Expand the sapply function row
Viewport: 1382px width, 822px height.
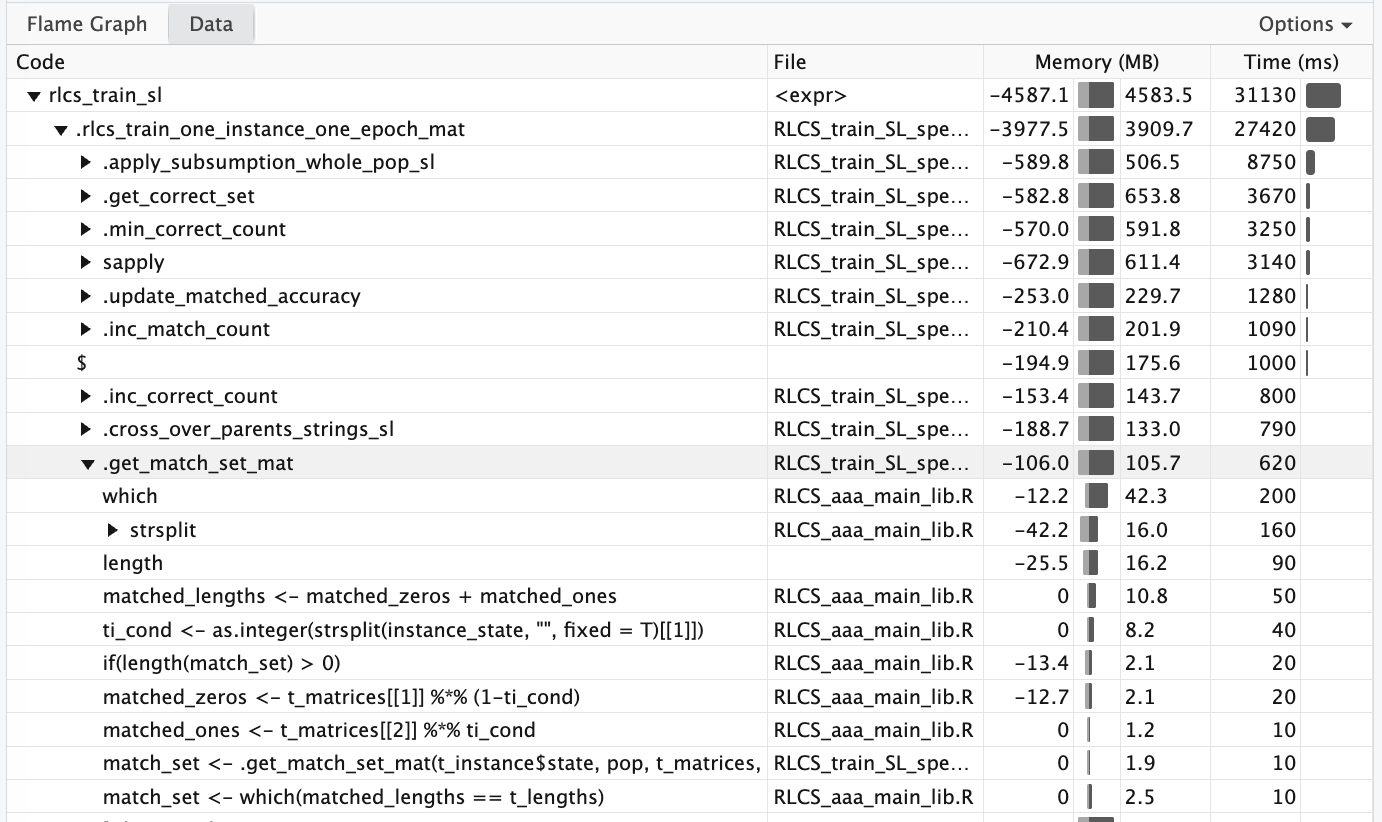point(86,263)
